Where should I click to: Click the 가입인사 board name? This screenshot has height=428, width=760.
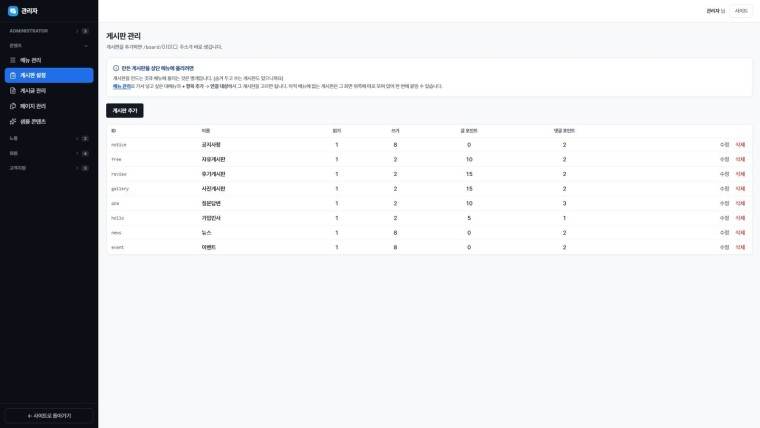coord(211,218)
